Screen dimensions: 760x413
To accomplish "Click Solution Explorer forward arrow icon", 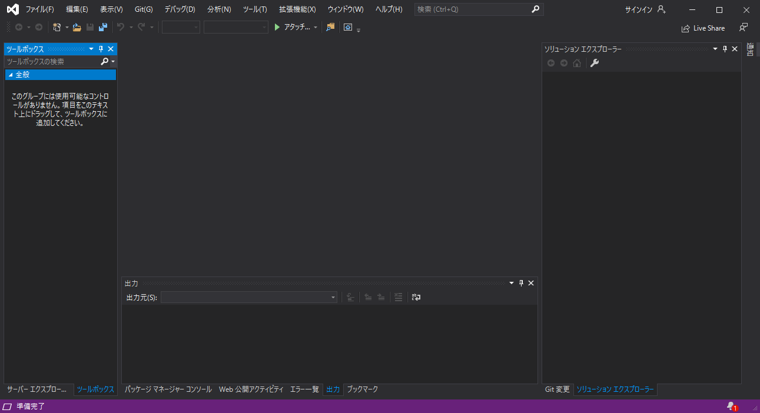I will [x=564, y=63].
